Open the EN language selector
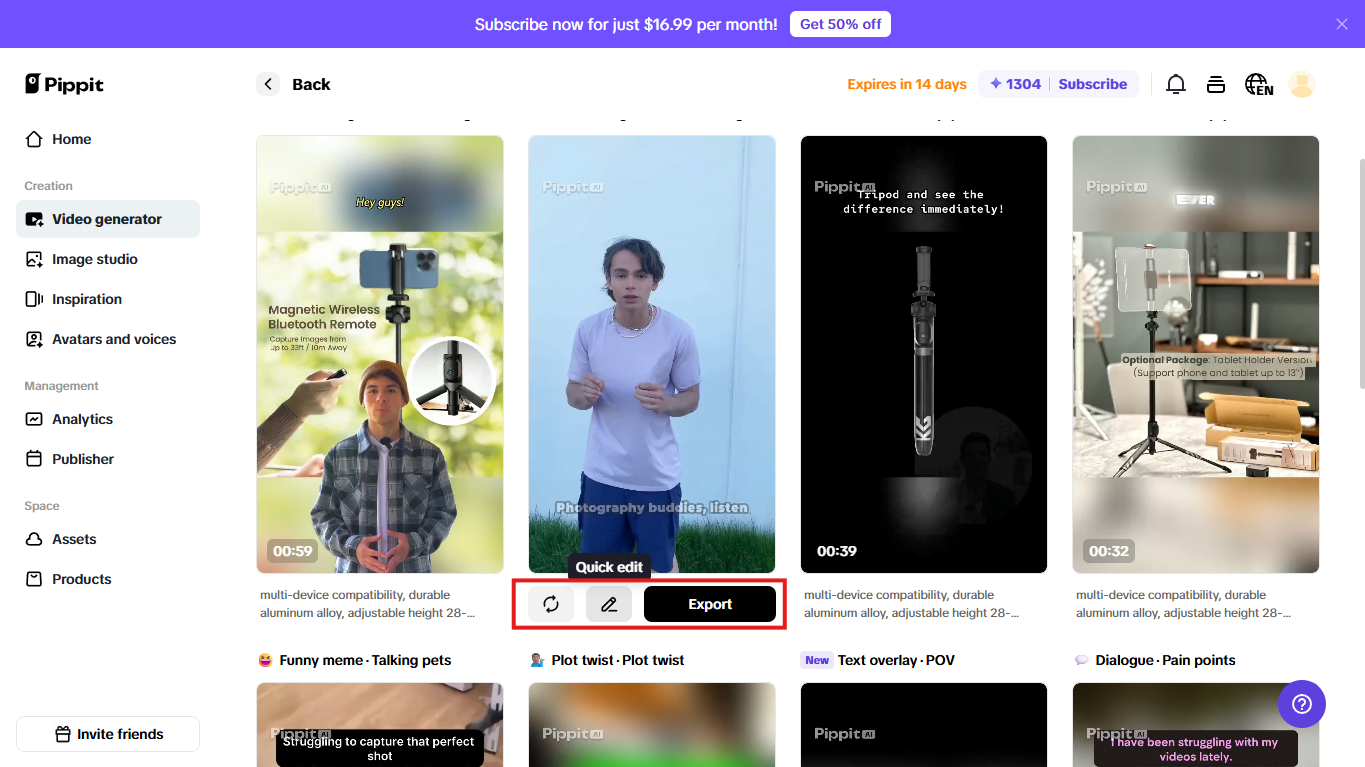Screen dimensions: 1365x767 1259,84
